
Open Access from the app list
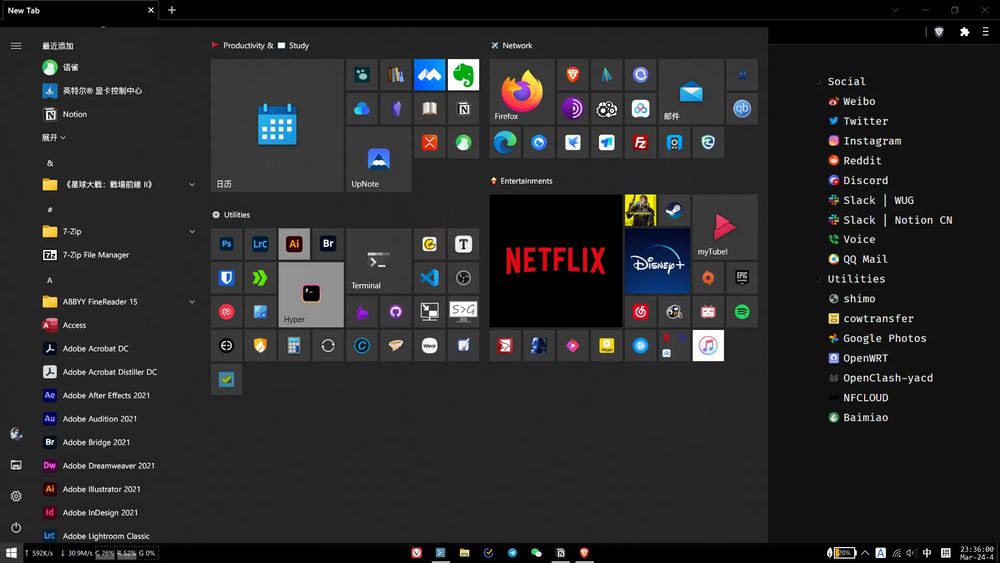click(x=119, y=325)
